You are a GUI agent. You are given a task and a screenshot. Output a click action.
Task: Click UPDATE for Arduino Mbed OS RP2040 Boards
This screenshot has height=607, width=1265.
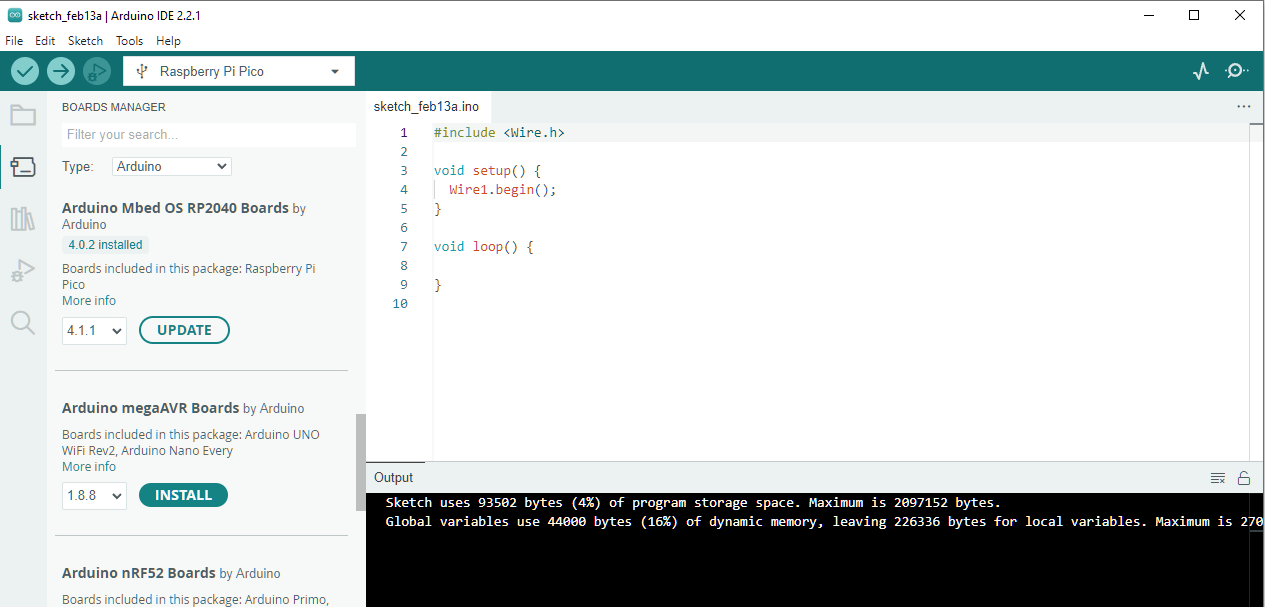[184, 328]
